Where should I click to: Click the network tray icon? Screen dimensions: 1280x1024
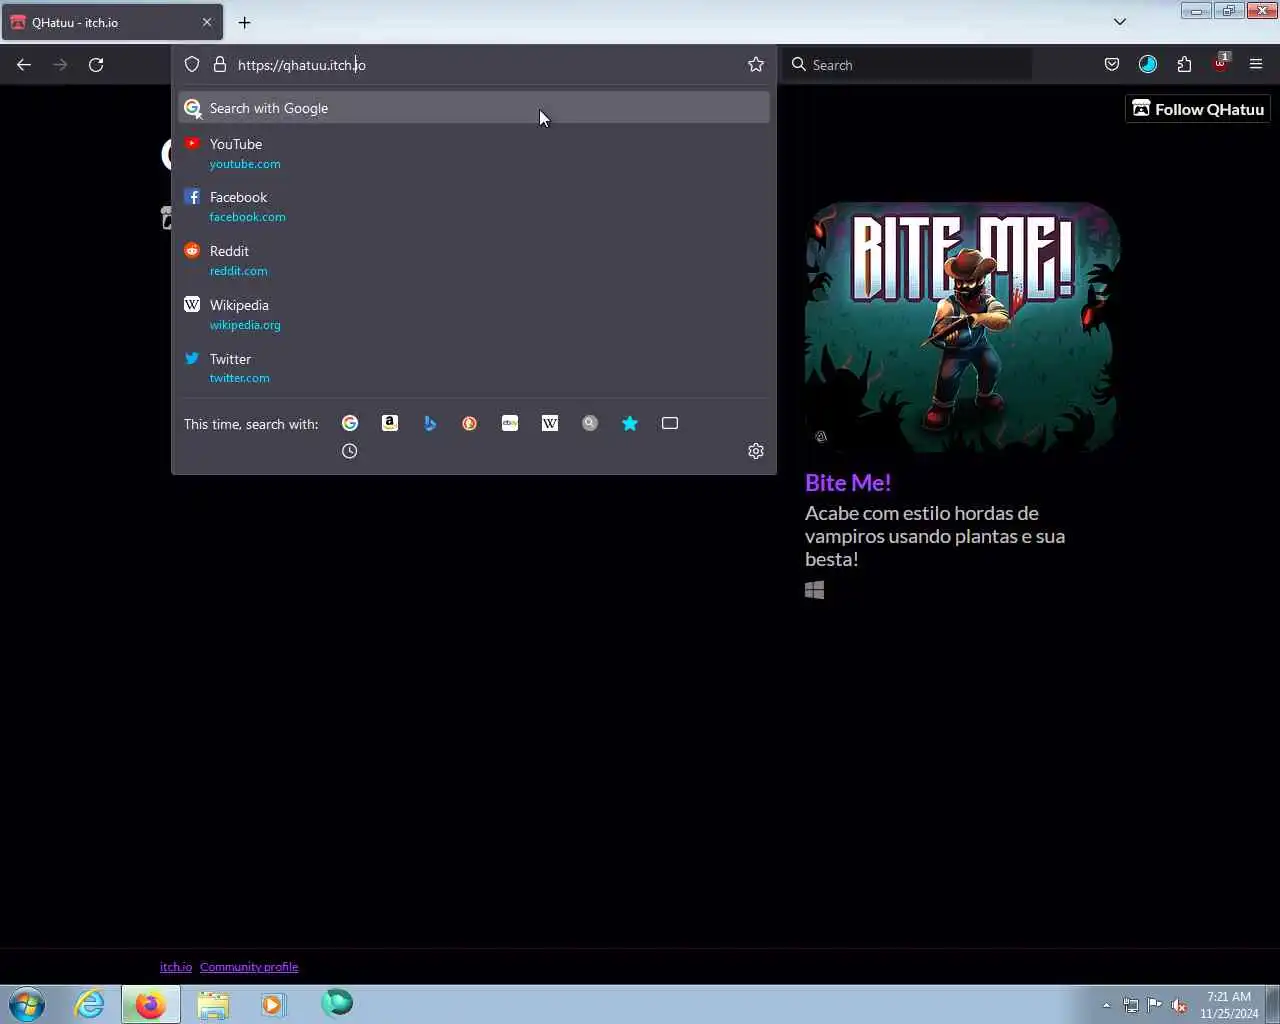pos(1131,1005)
